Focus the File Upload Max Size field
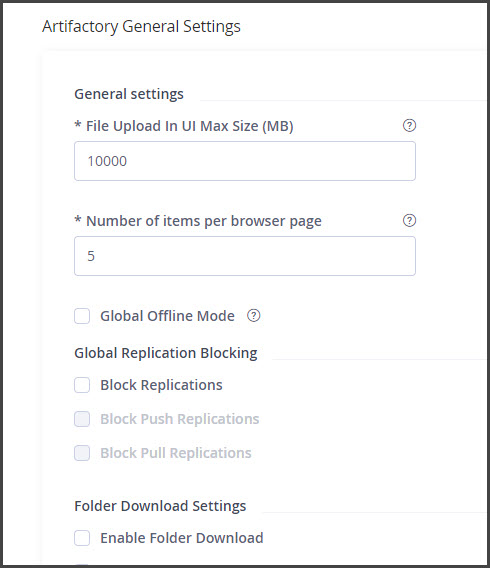490x568 pixels. [x=245, y=161]
